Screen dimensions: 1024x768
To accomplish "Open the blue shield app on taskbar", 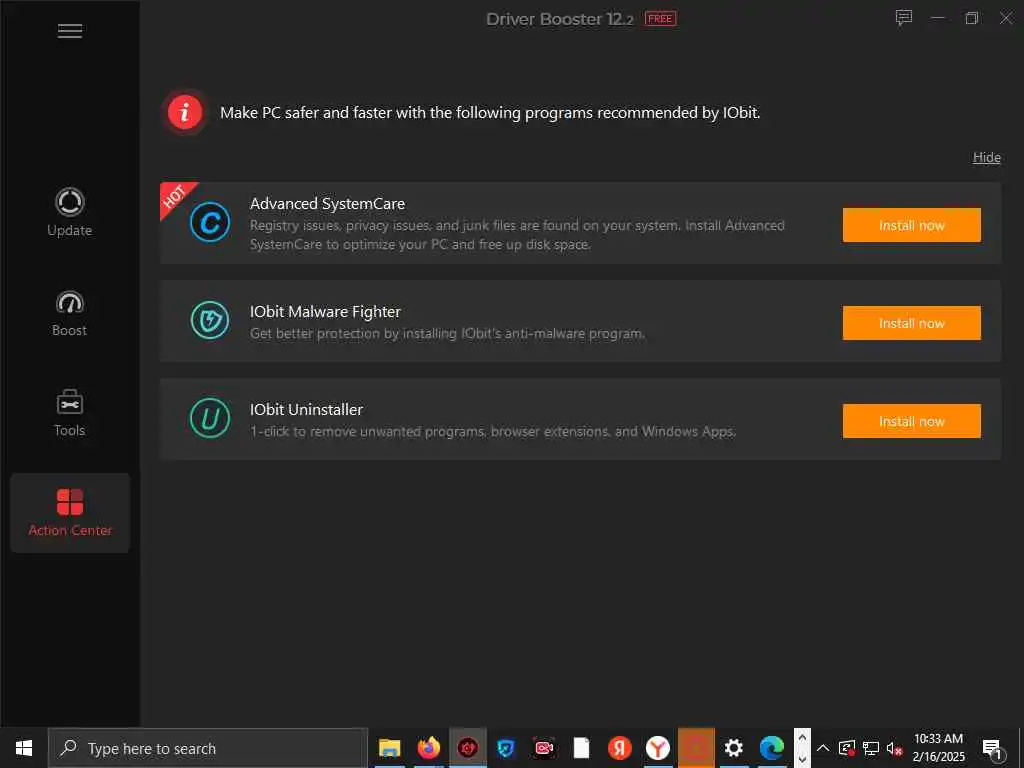I will 505,748.
